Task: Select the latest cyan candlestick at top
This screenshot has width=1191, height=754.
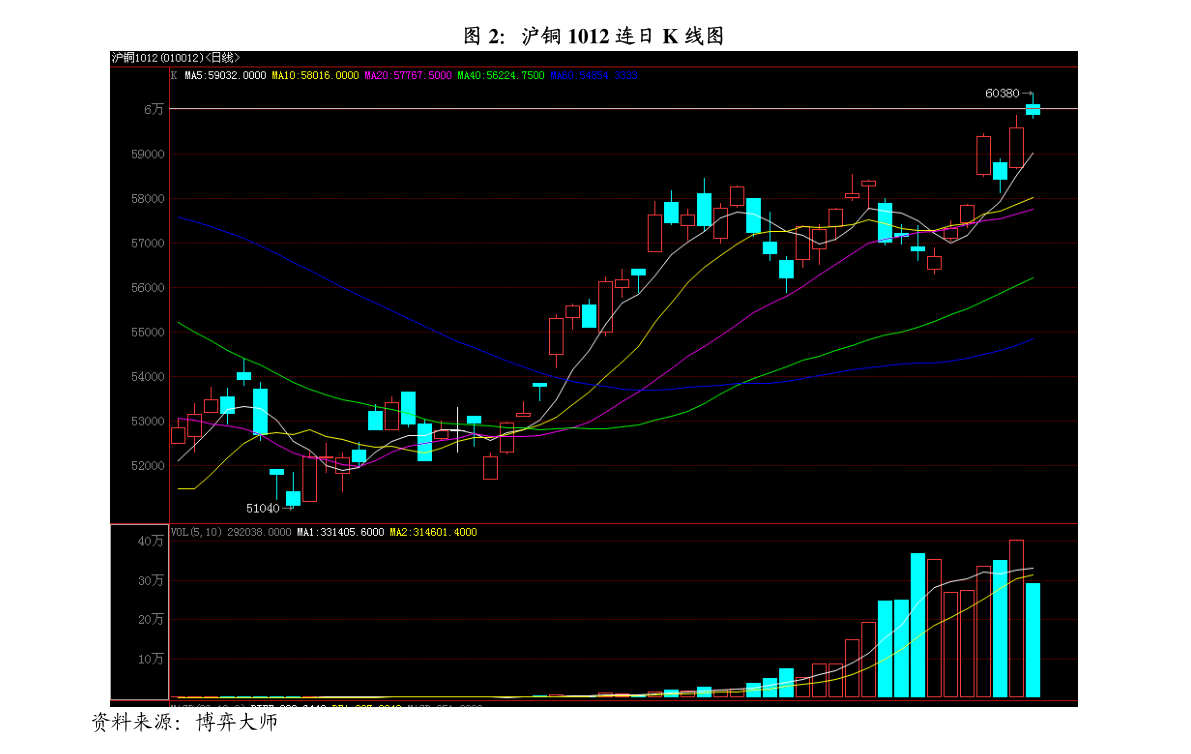Action: (1032, 109)
